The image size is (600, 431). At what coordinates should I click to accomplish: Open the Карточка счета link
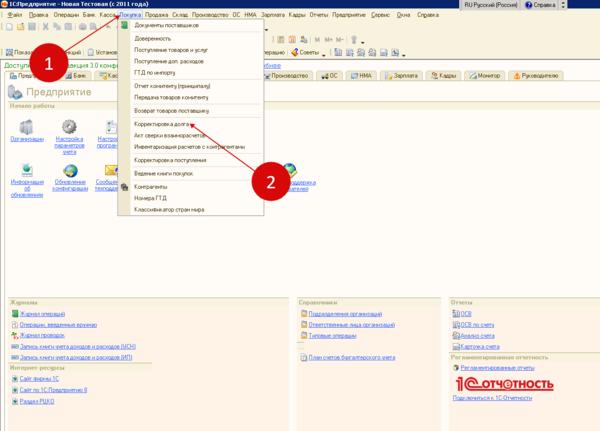(x=480, y=346)
